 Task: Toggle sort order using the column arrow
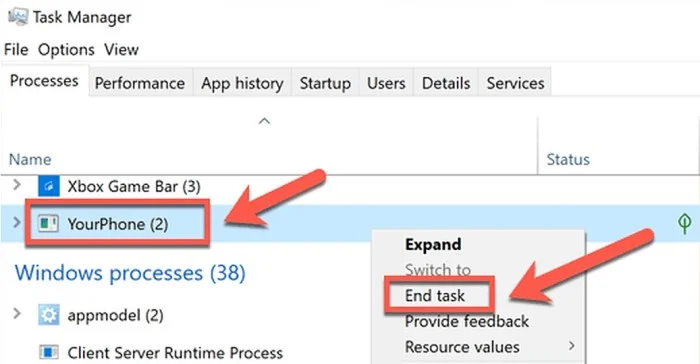[264, 121]
